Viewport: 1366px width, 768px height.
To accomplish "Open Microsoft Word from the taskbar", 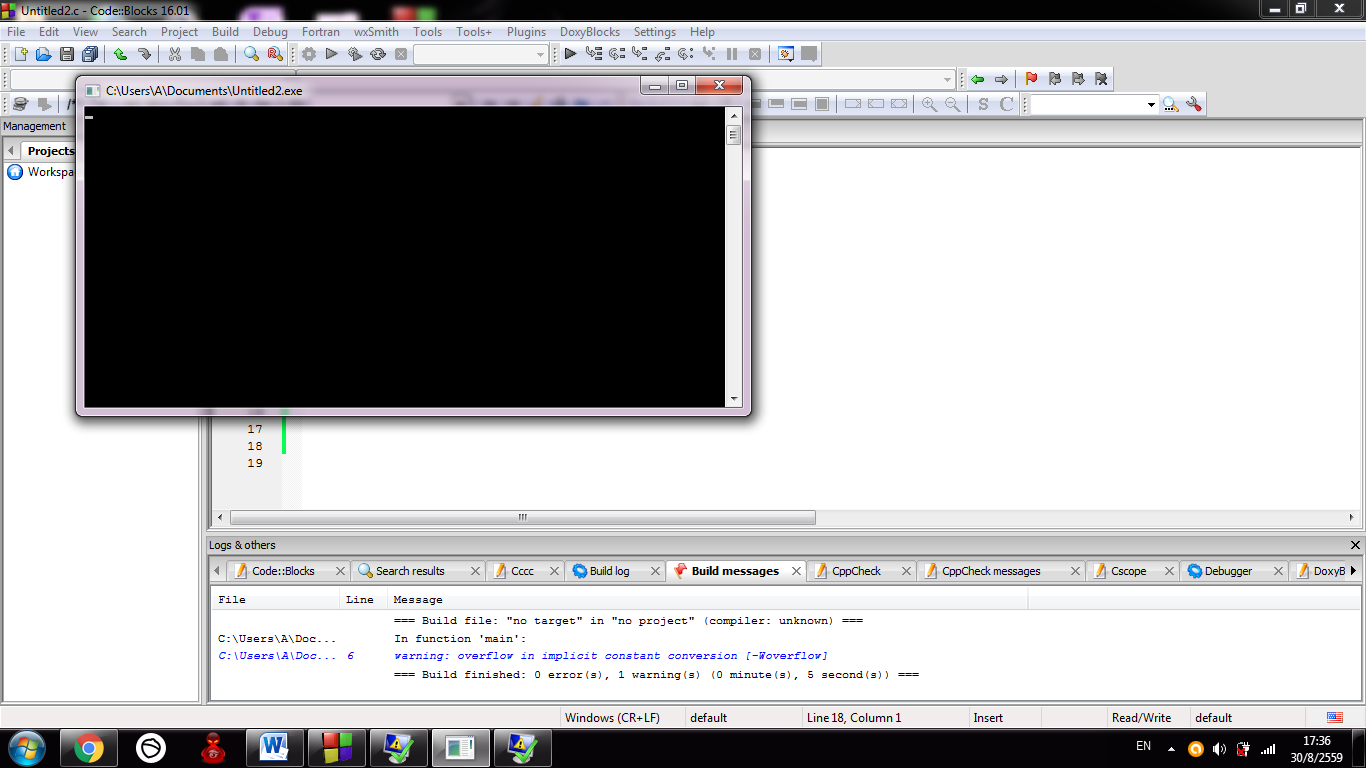I will point(274,748).
